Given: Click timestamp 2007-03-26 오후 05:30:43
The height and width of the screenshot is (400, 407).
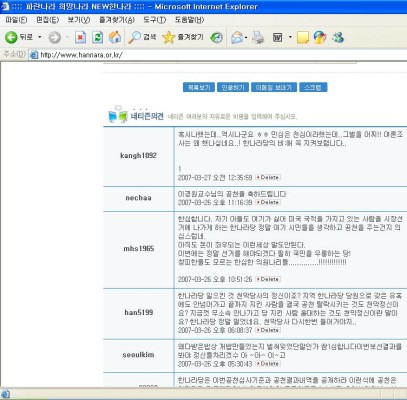Looking at the screenshot, I should pyautogui.click(x=215, y=364).
